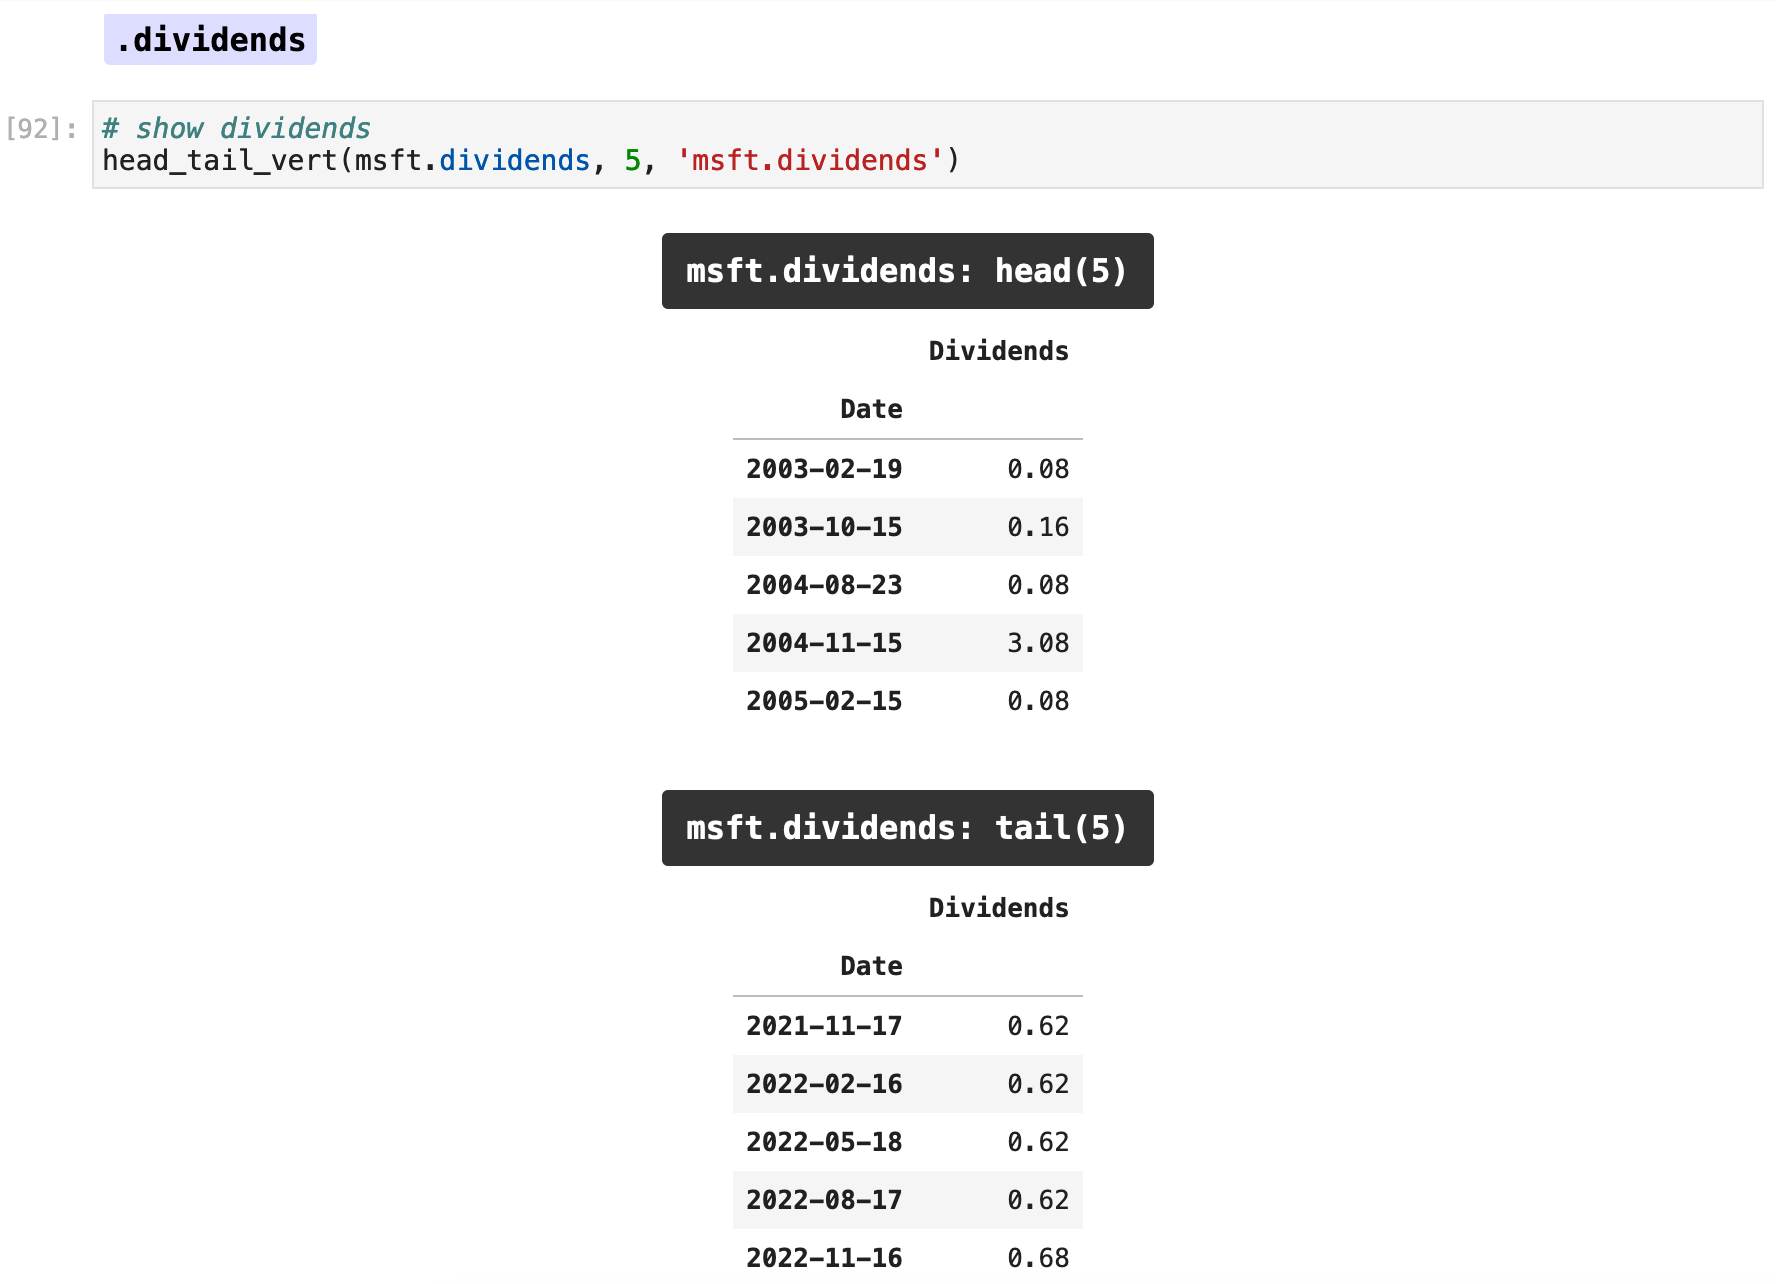Click the Dividends column header in tail table
Viewport: 1776px width, 1284px height.
click(x=998, y=908)
